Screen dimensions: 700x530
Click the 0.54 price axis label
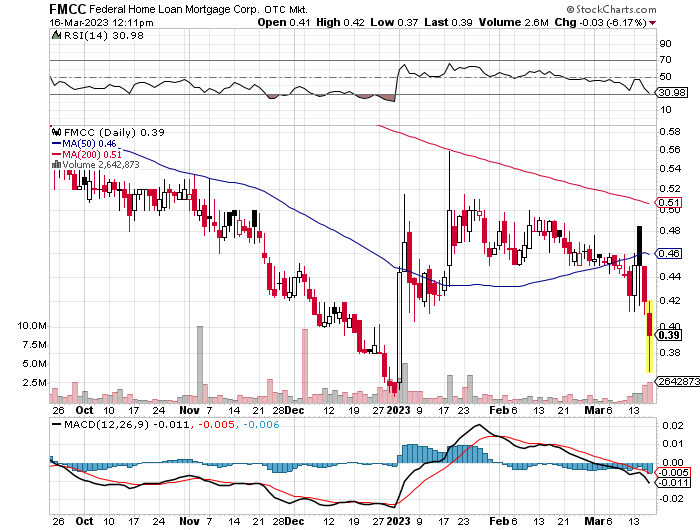[670, 168]
